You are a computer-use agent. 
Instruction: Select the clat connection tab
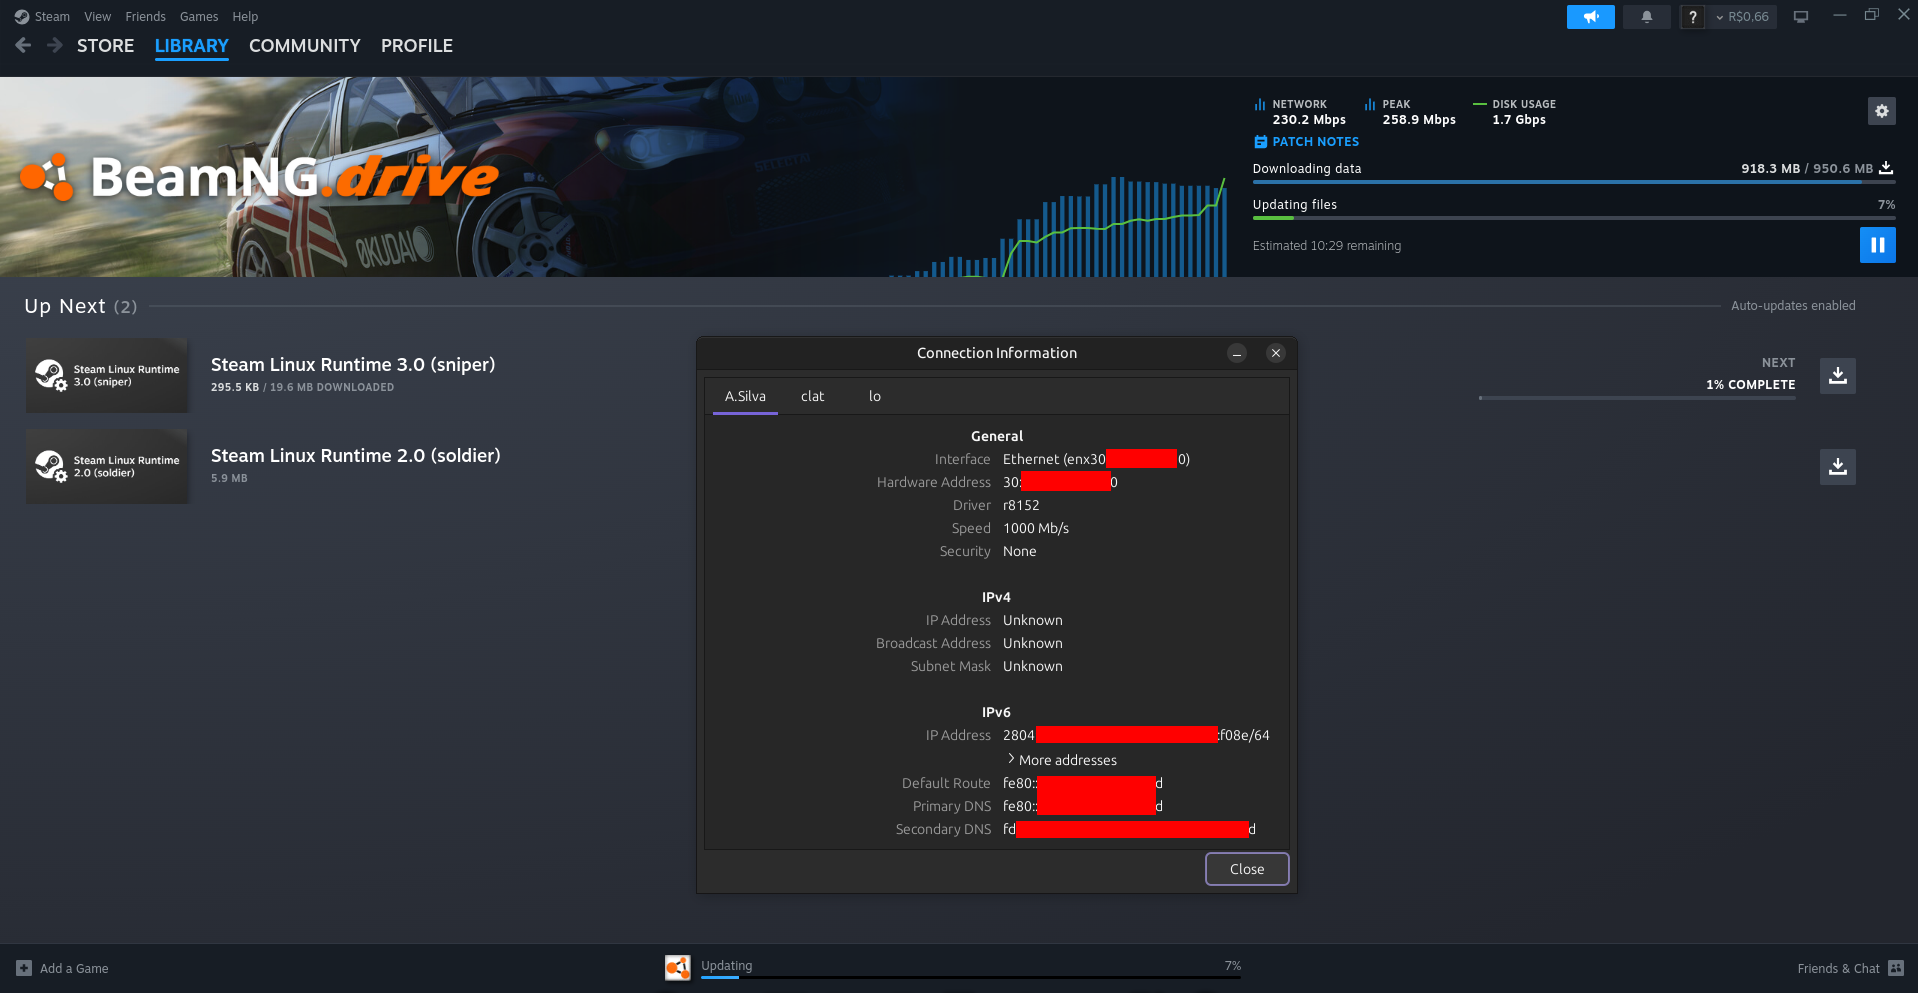pyautogui.click(x=812, y=397)
